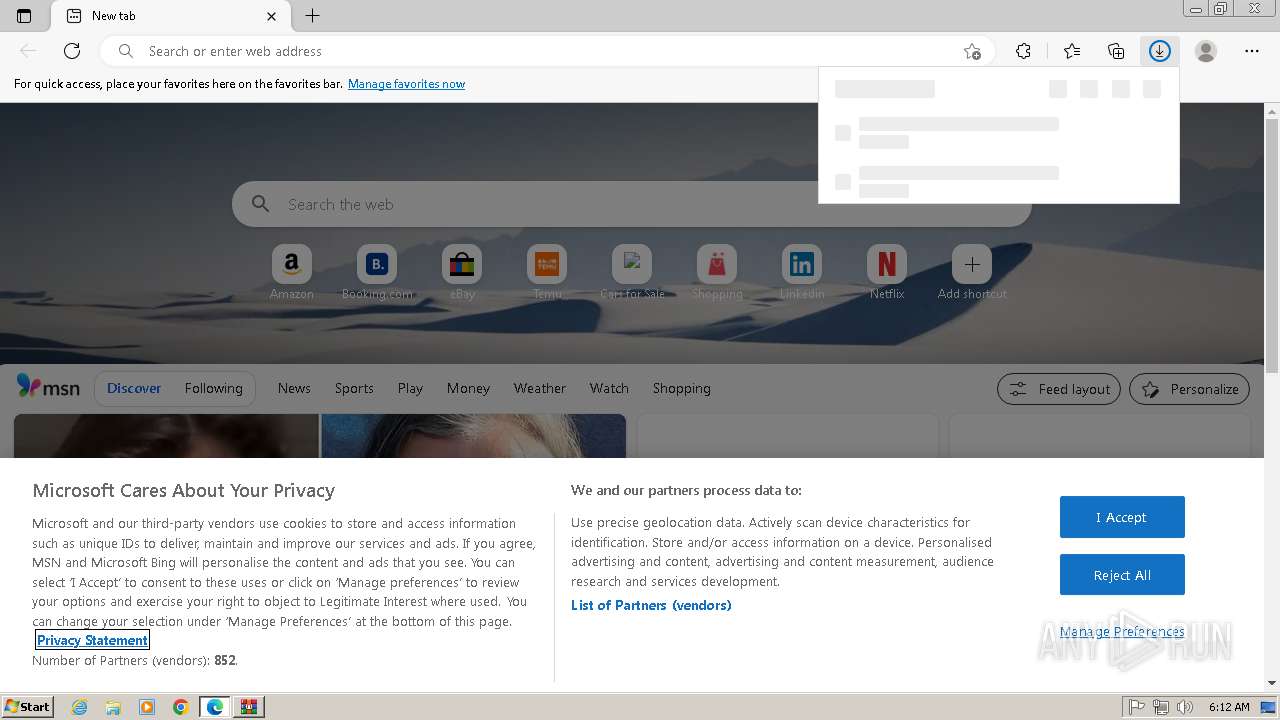Click the Back navigation arrow
The height and width of the screenshot is (720, 1280).
tap(28, 51)
